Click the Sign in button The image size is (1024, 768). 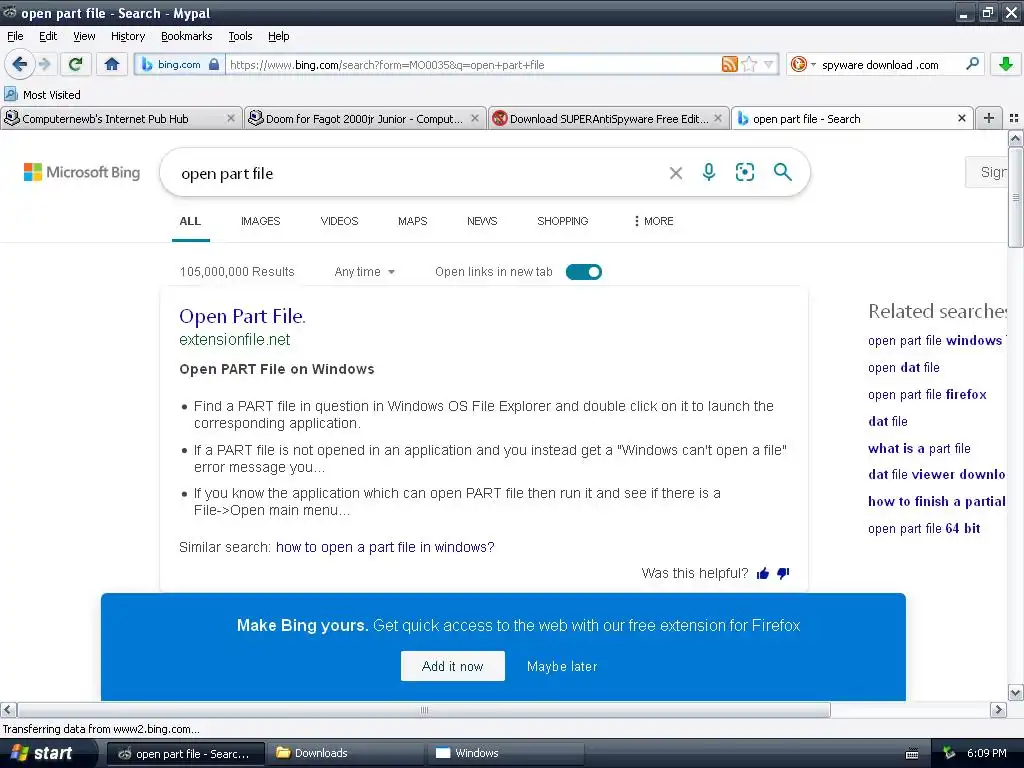[987, 172]
